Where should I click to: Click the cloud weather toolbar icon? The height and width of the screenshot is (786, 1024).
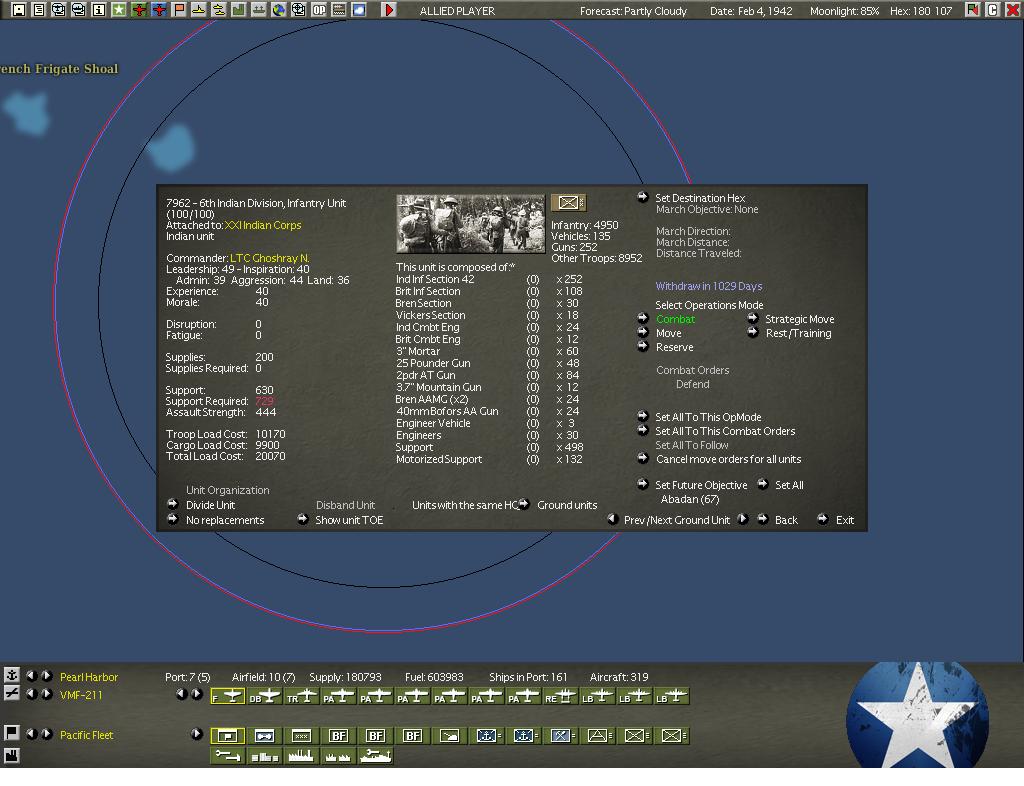359,10
